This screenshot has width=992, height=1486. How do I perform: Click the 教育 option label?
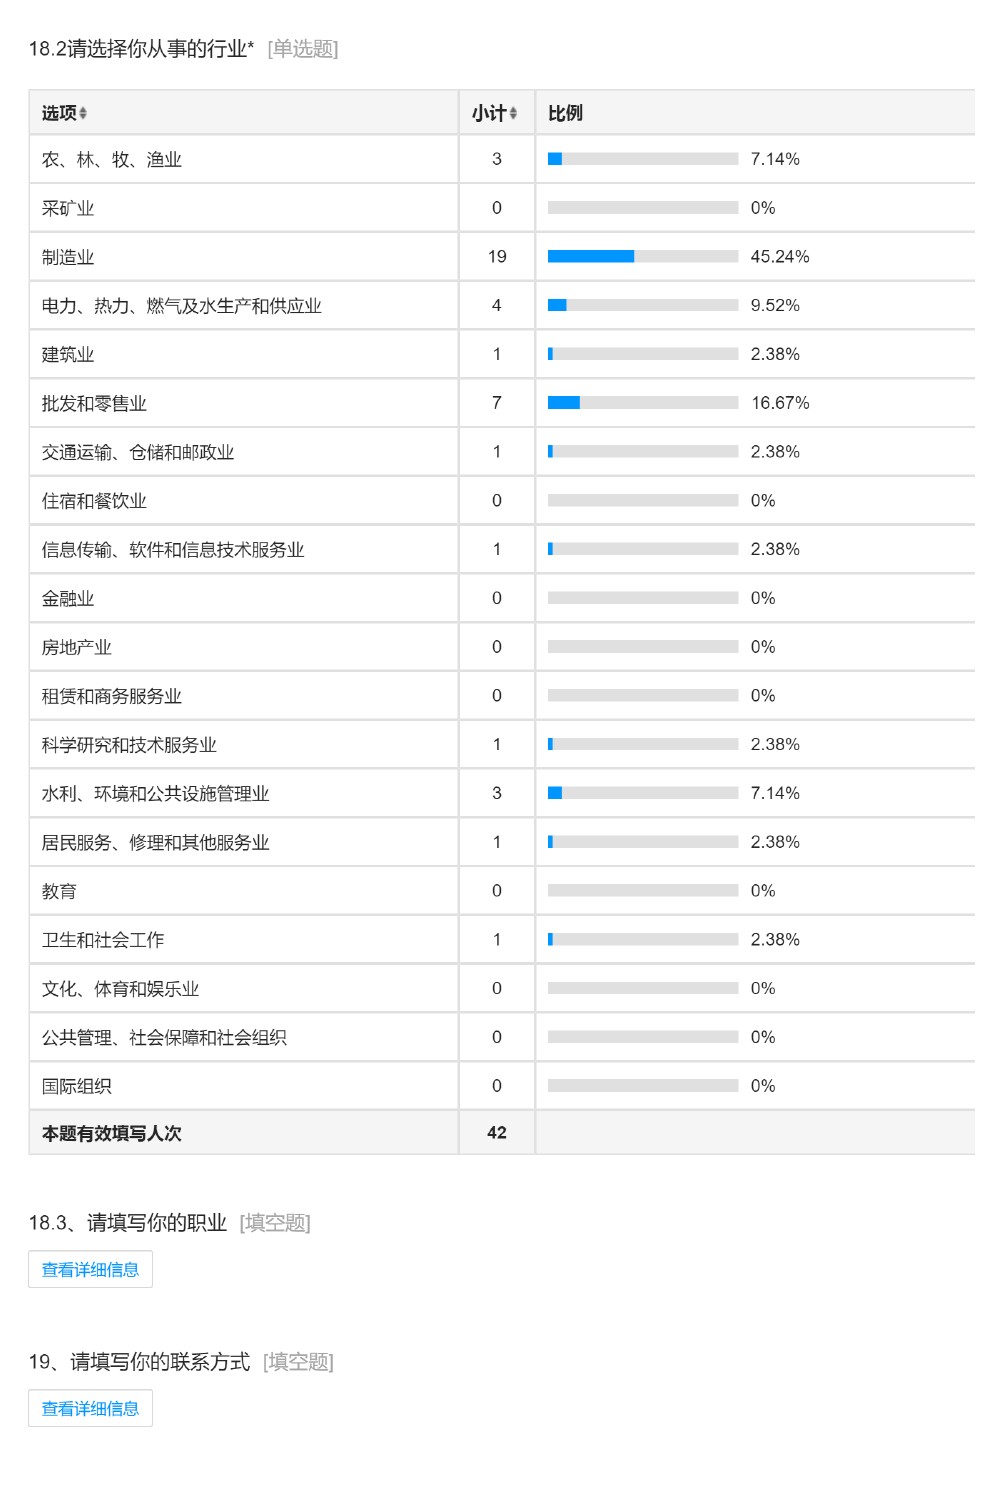pos(59,891)
